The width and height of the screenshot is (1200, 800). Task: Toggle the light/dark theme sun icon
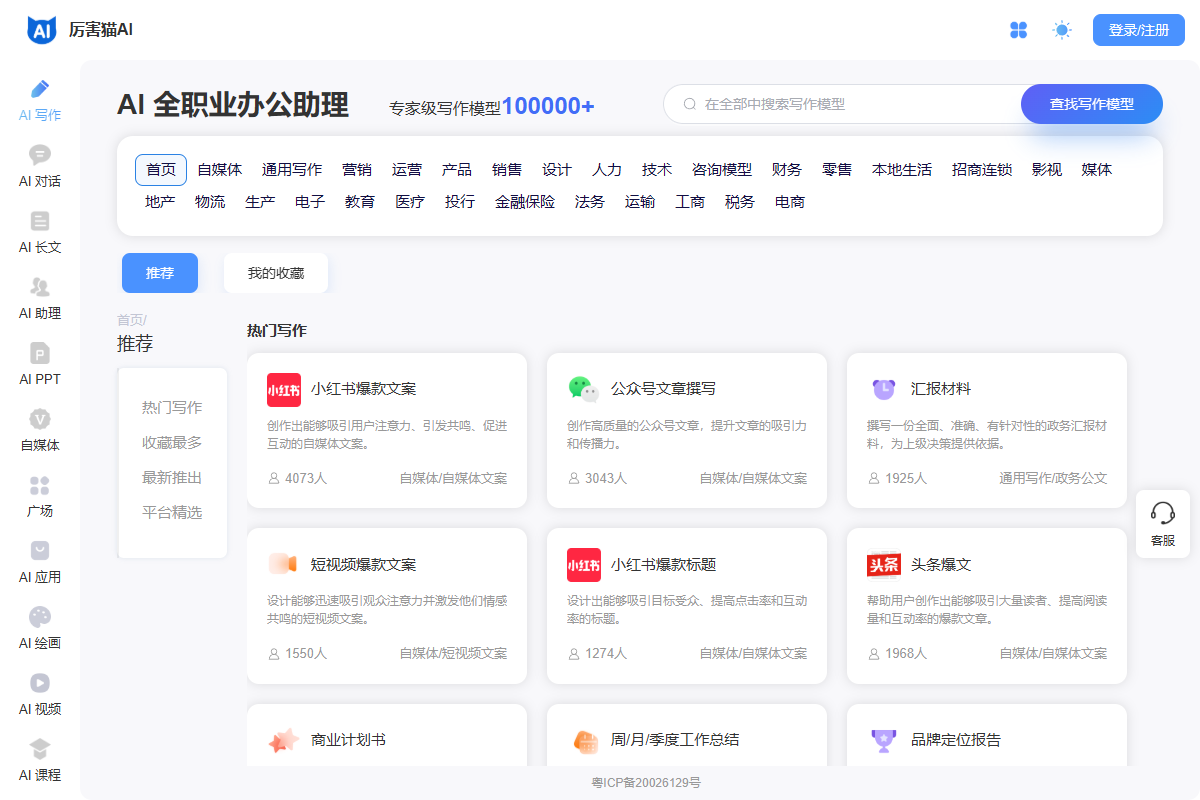(x=1062, y=30)
